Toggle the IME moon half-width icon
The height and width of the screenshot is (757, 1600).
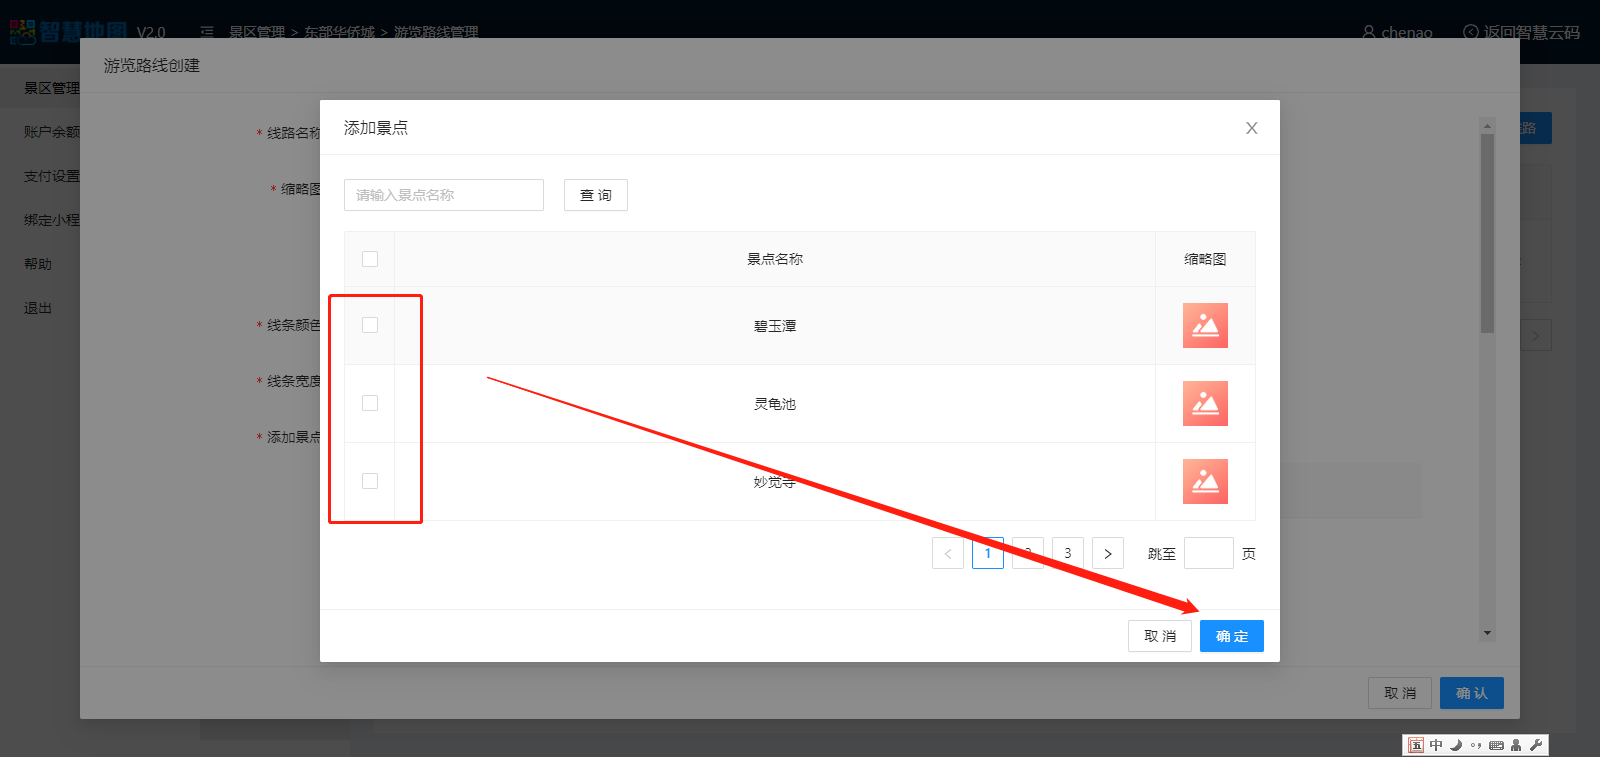[1456, 745]
